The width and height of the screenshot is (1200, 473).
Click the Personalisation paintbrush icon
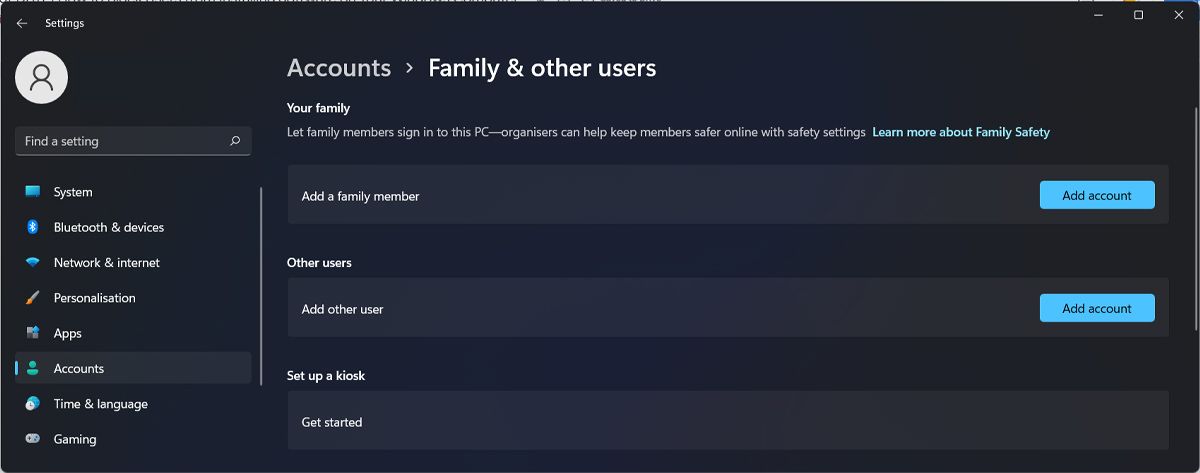[33, 298]
